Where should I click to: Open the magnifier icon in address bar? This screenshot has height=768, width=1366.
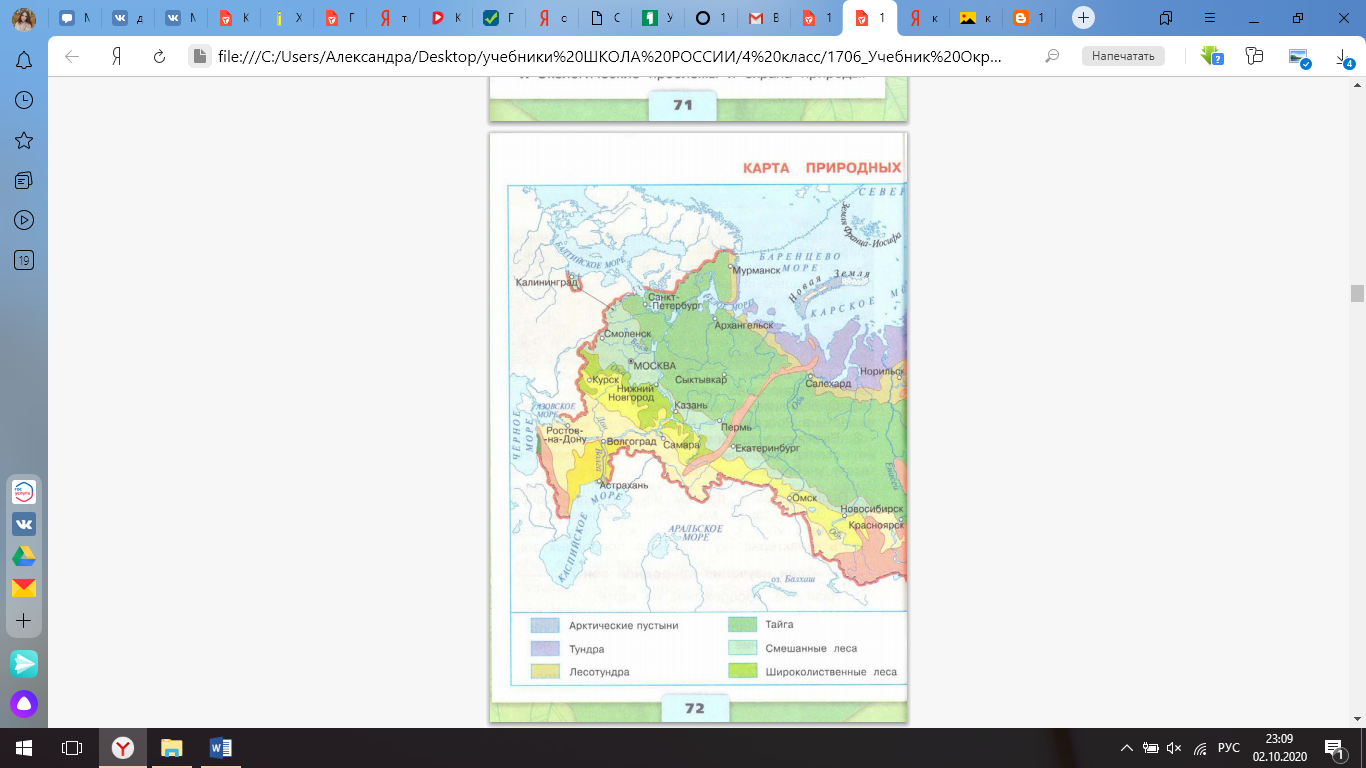pos(1052,57)
